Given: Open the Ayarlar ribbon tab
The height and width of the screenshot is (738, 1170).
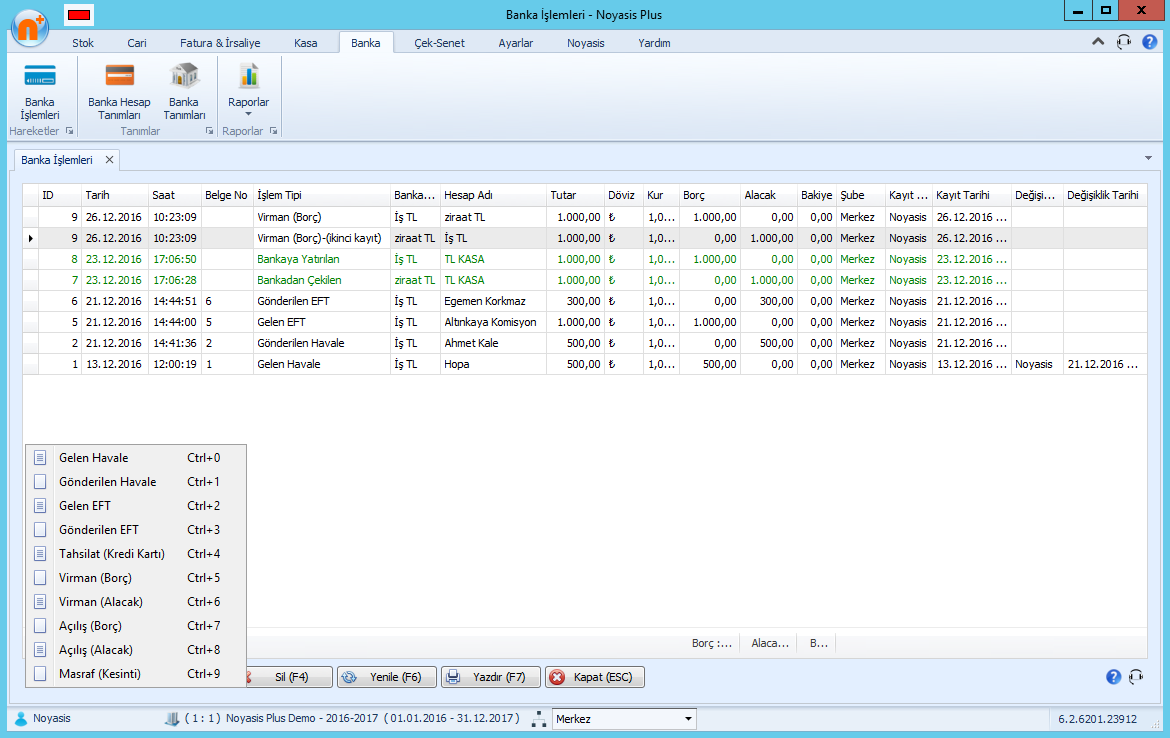Looking at the screenshot, I should point(516,43).
